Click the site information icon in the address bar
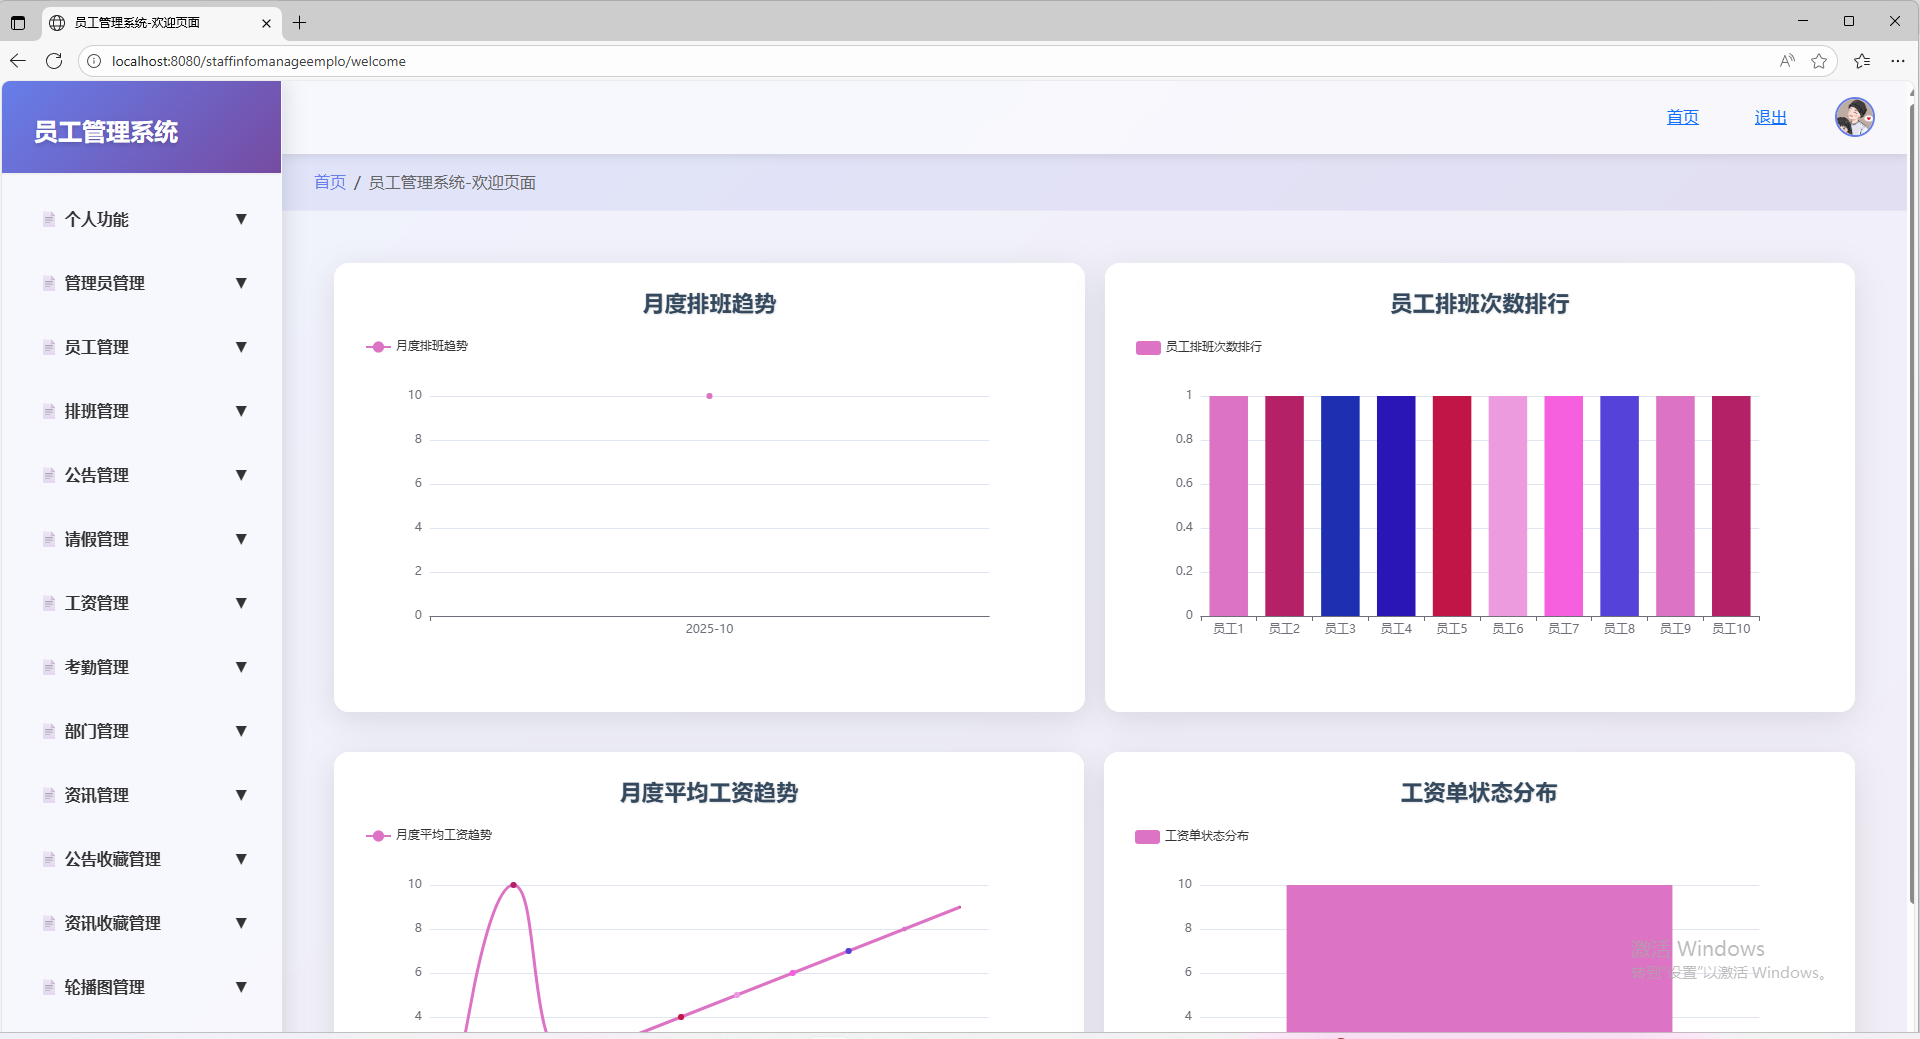 coord(94,61)
